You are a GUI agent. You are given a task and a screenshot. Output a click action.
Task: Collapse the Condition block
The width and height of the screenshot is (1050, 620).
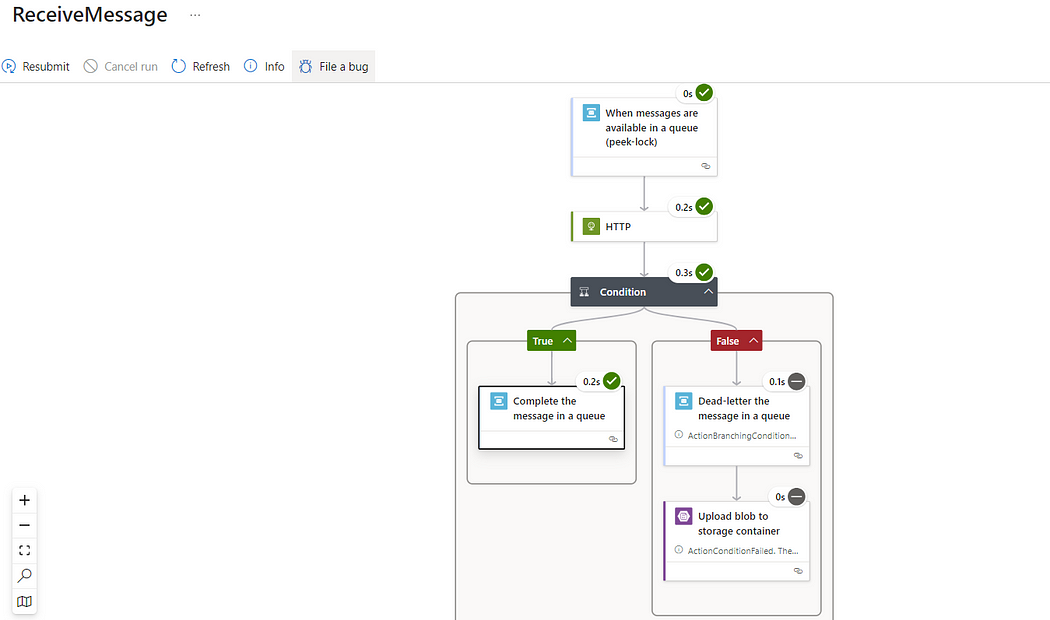click(x=708, y=292)
